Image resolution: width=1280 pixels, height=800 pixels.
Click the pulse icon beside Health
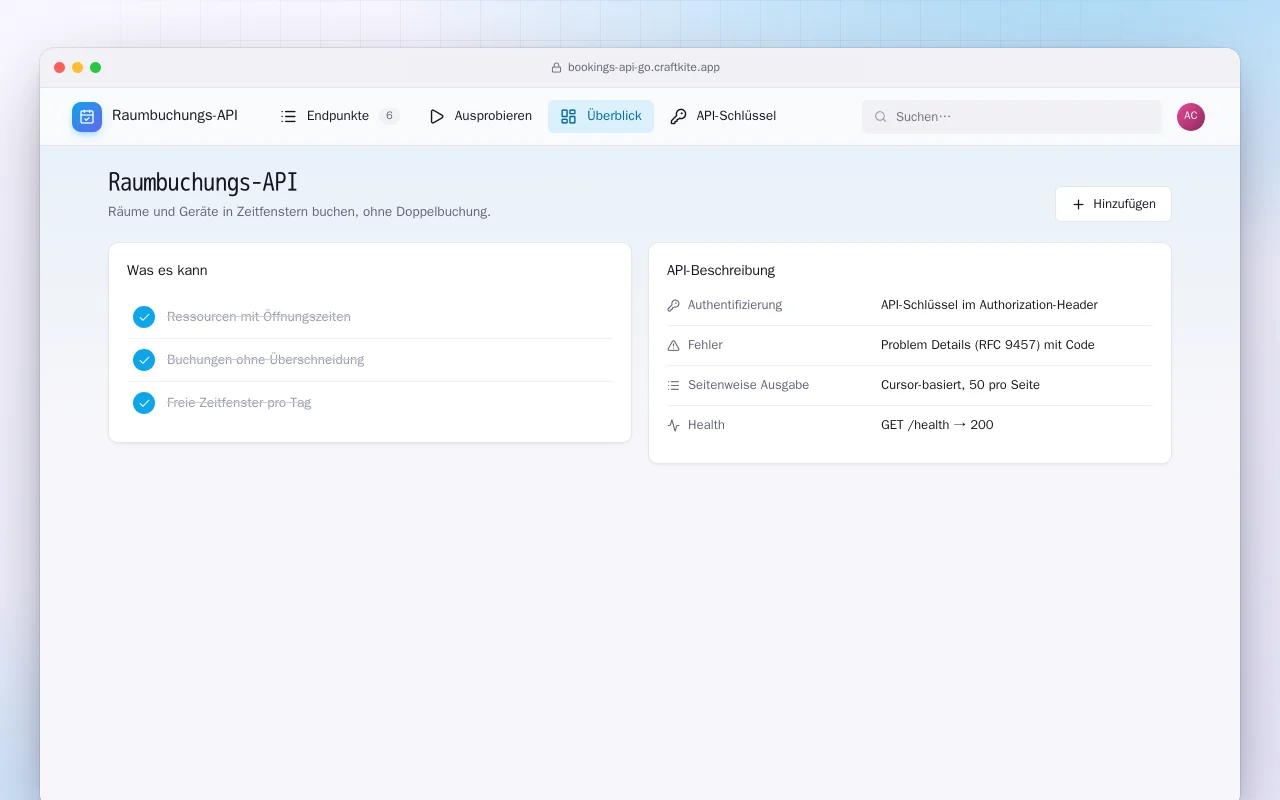[673, 425]
